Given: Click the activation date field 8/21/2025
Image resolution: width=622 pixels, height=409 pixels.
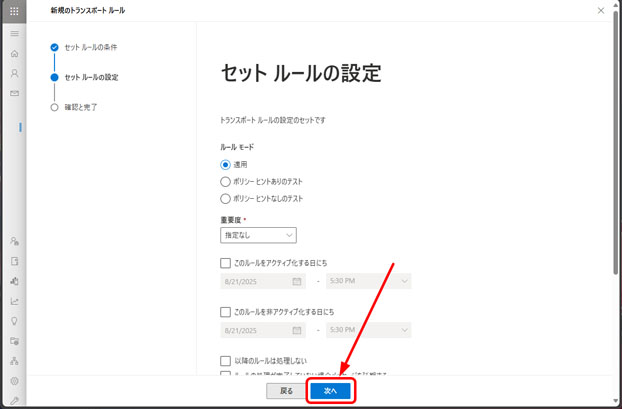Looking at the screenshot, I should pyautogui.click(x=263, y=281).
